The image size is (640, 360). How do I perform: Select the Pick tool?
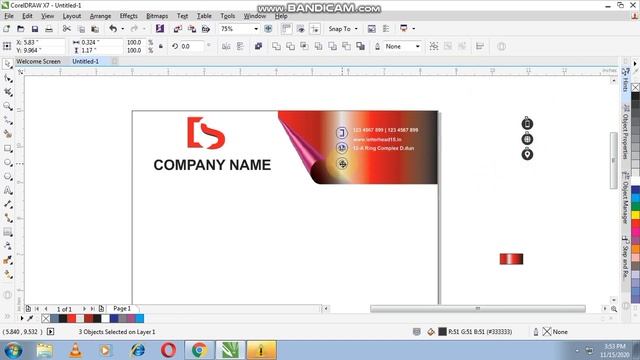(7, 64)
